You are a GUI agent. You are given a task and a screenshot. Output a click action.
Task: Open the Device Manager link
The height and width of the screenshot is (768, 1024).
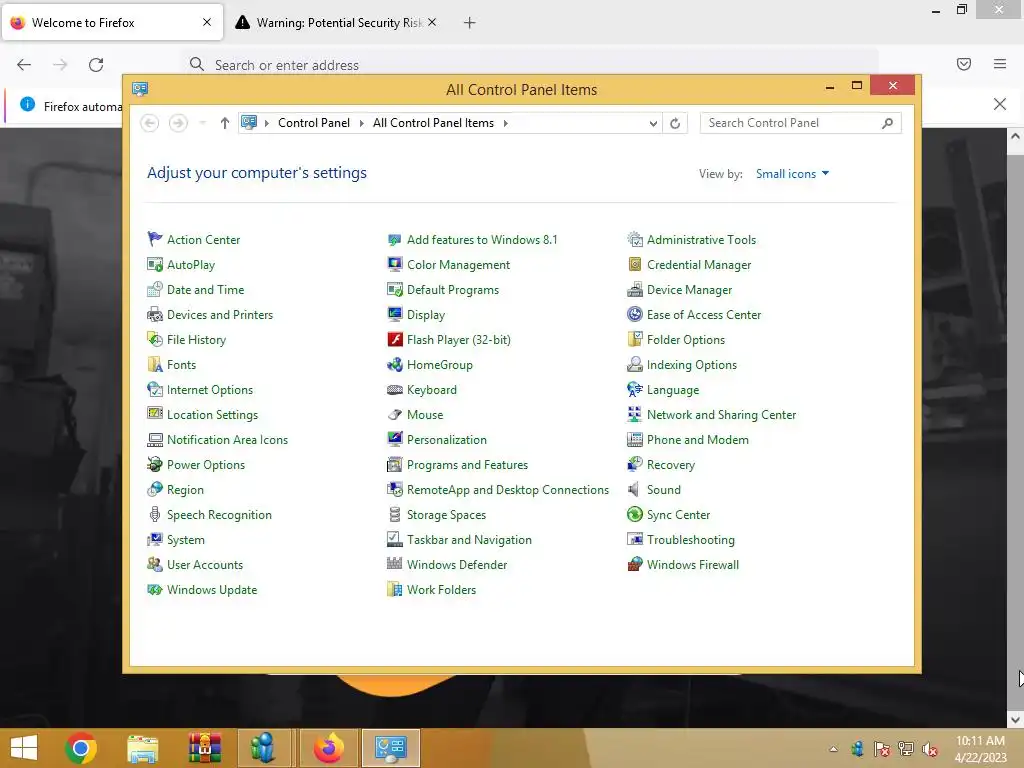coord(689,290)
